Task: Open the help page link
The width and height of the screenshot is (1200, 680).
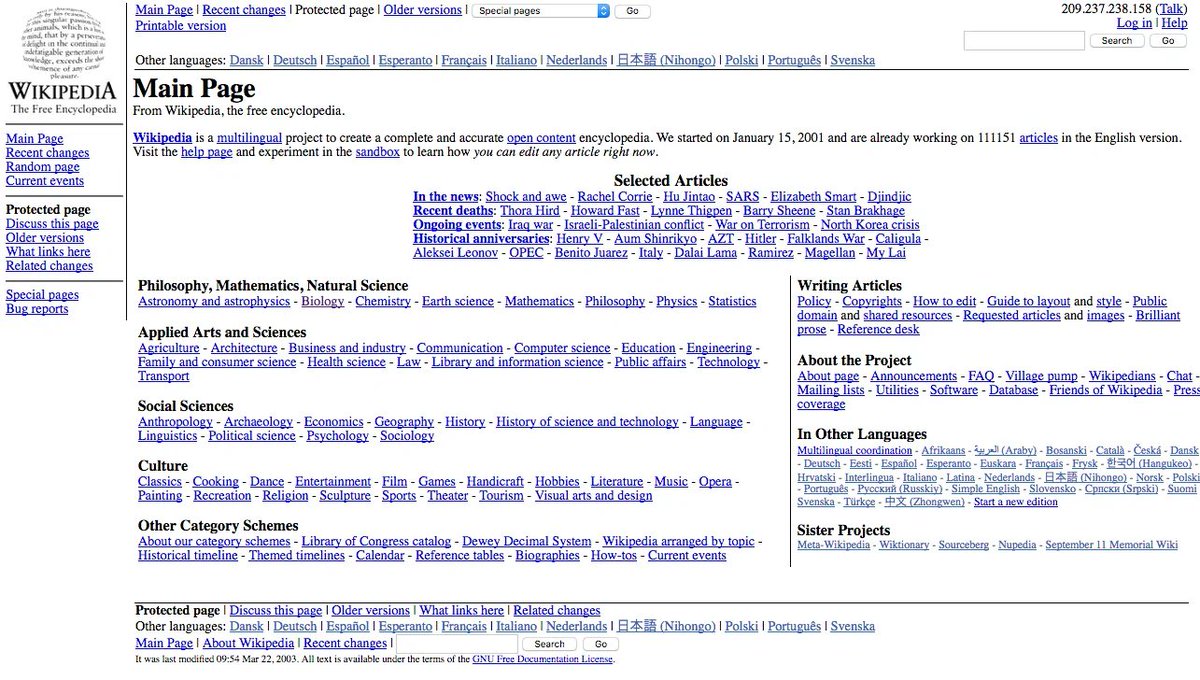Action: [206, 152]
